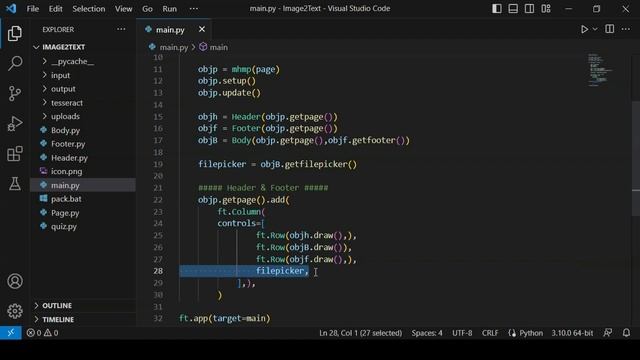Expand the input folder

(x=83, y=75)
